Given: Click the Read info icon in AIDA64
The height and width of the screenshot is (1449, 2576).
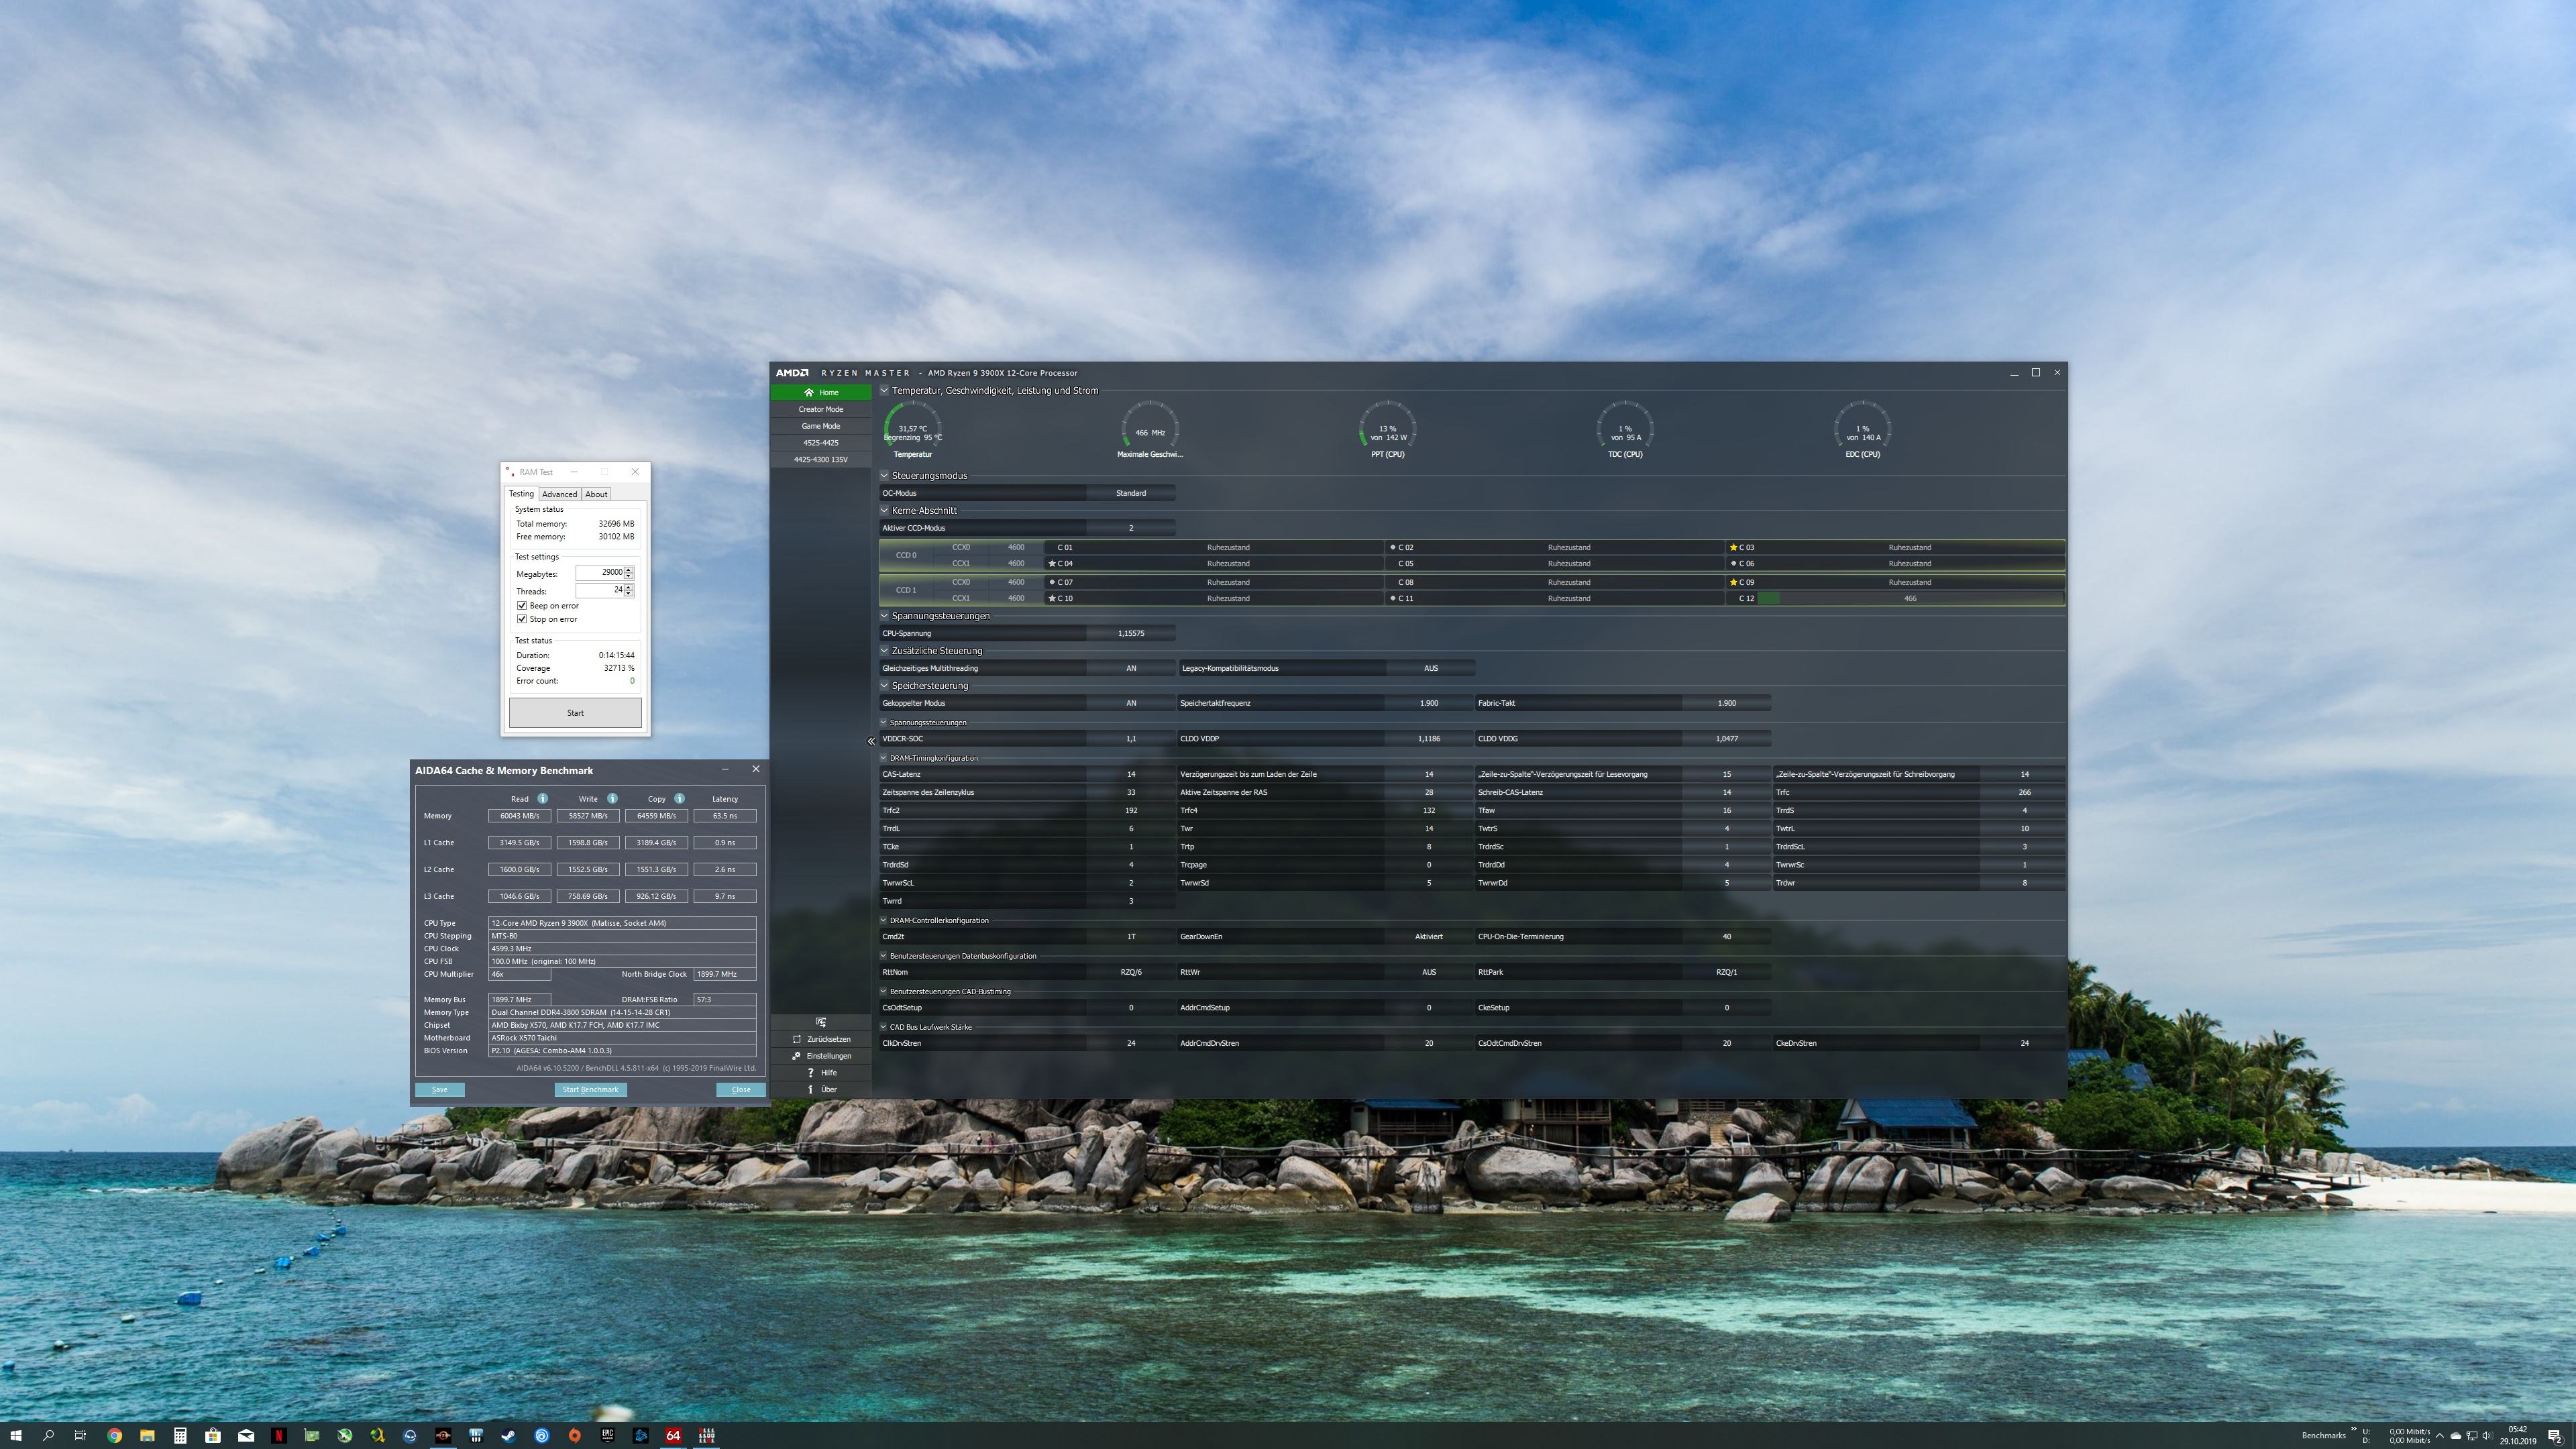Looking at the screenshot, I should [x=543, y=799].
